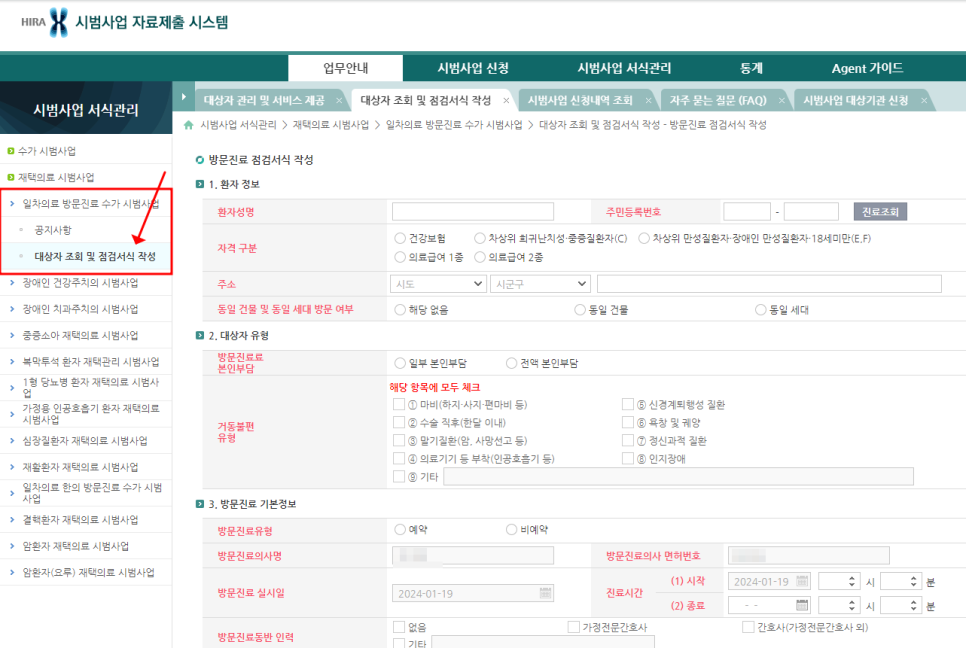Select 동일 세대 radio option

coord(761,310)
